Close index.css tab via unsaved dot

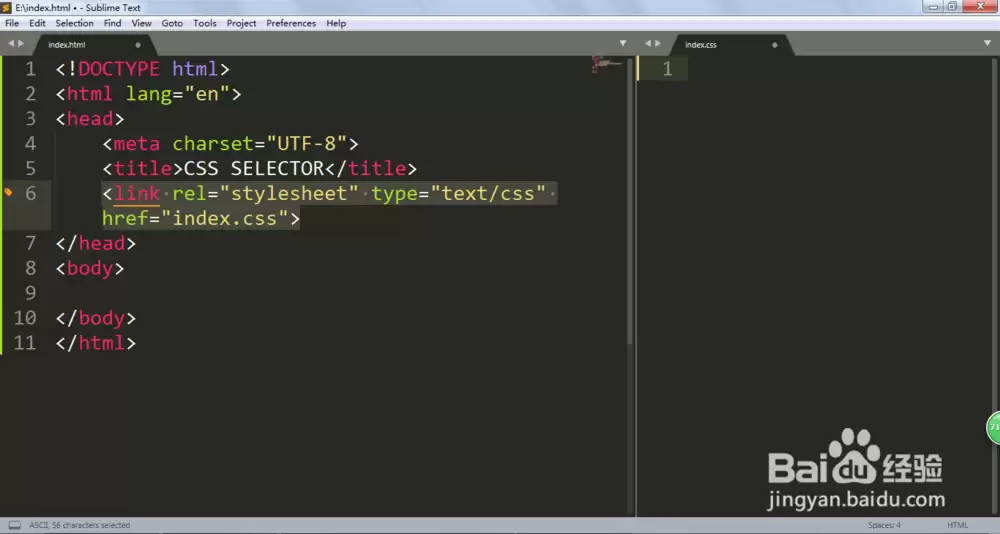(x=774, y=45)
